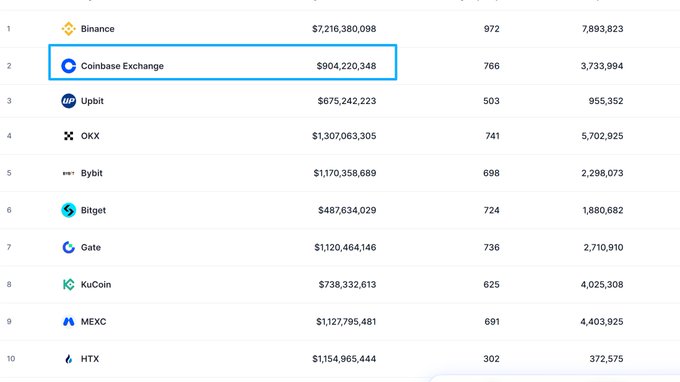This screenshot has width=680, height=382.
Task: Click rank number 2 beside Coinbase Exchange
Action: pos(9,66)
